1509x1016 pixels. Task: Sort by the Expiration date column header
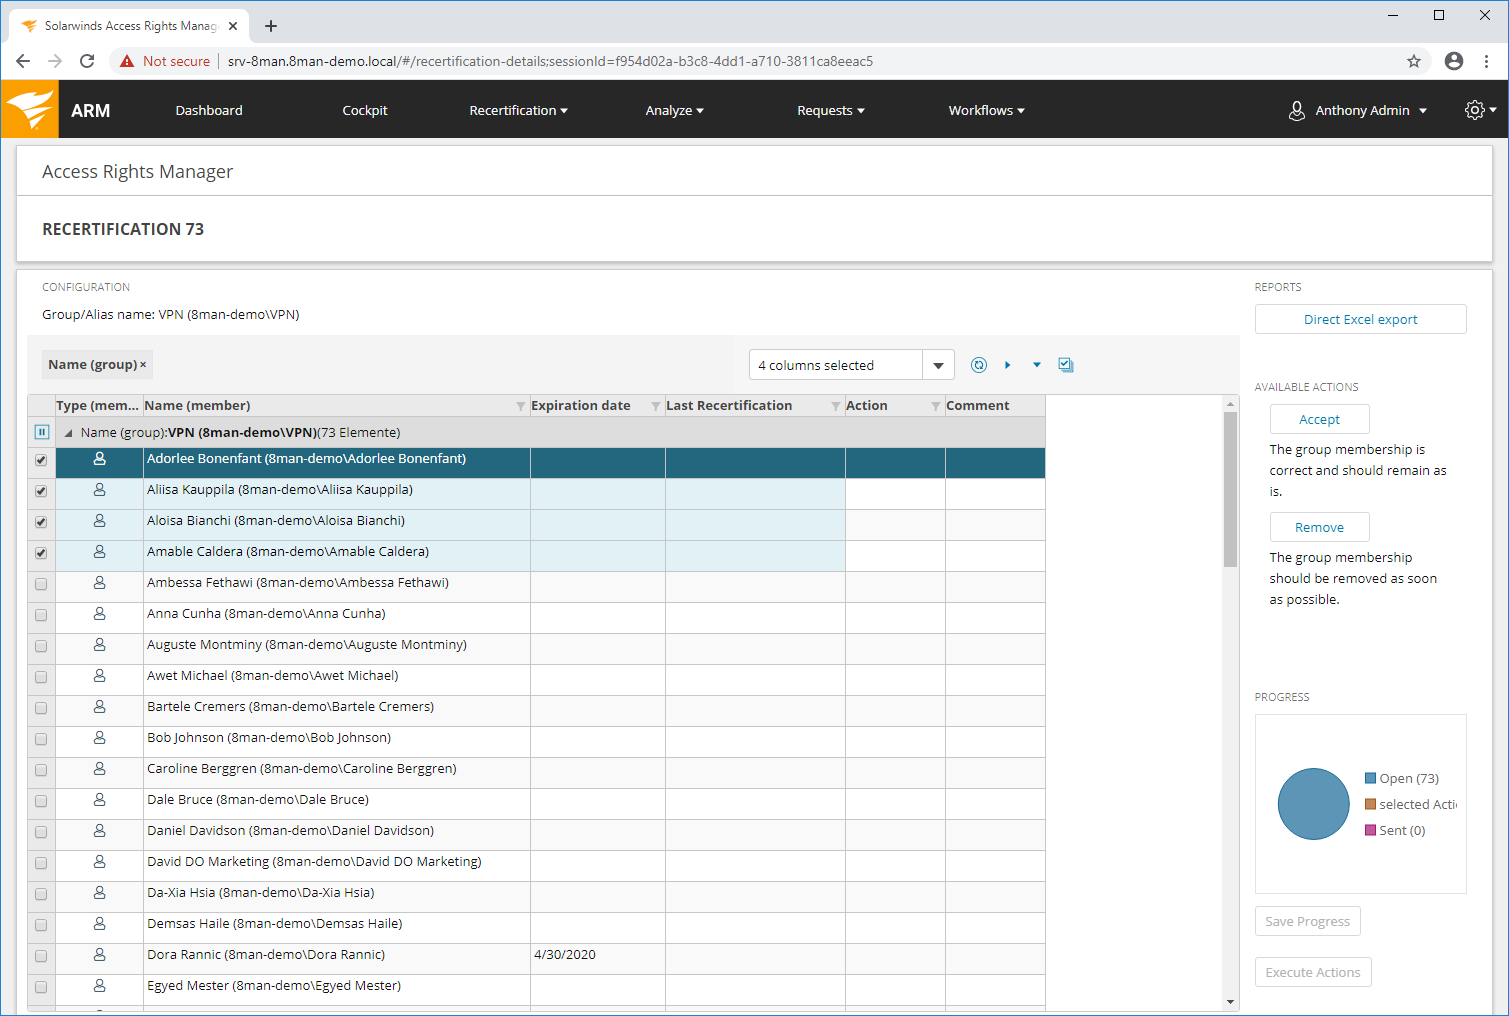coord(580,405)
